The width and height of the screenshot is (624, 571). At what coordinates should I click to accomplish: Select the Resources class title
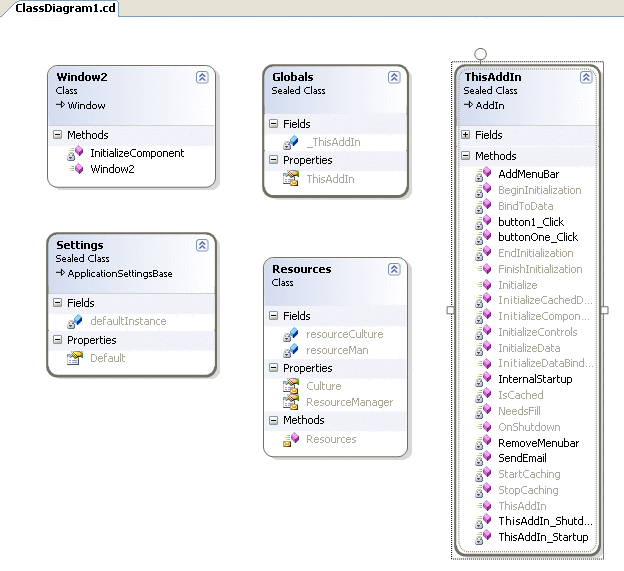pyautogui.click(x=302, y=269)
